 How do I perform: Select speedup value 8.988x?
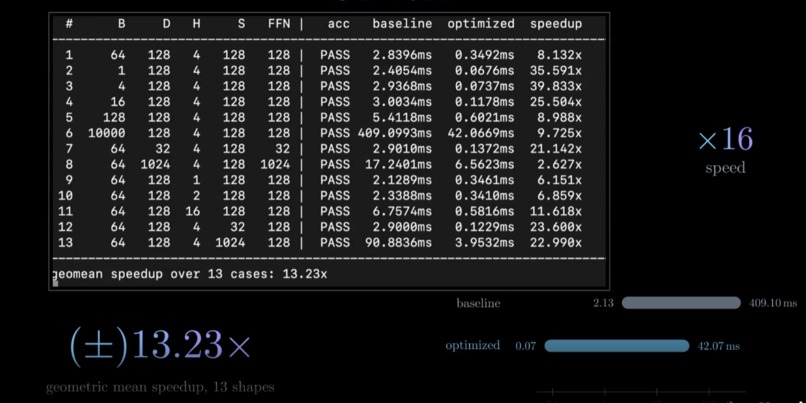click(x=560, y=118)
